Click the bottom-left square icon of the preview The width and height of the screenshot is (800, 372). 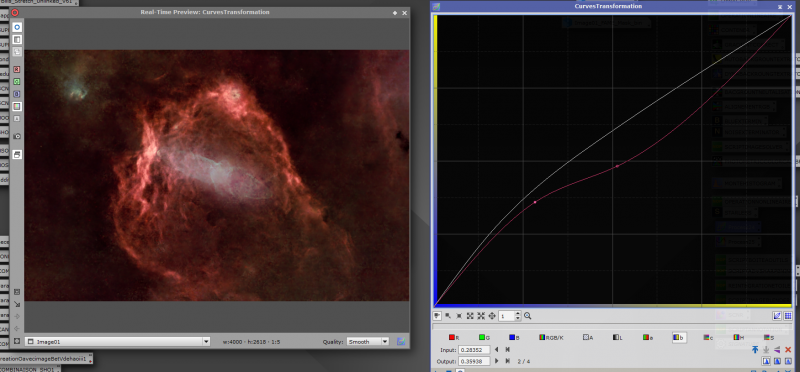tap(17, 341)
